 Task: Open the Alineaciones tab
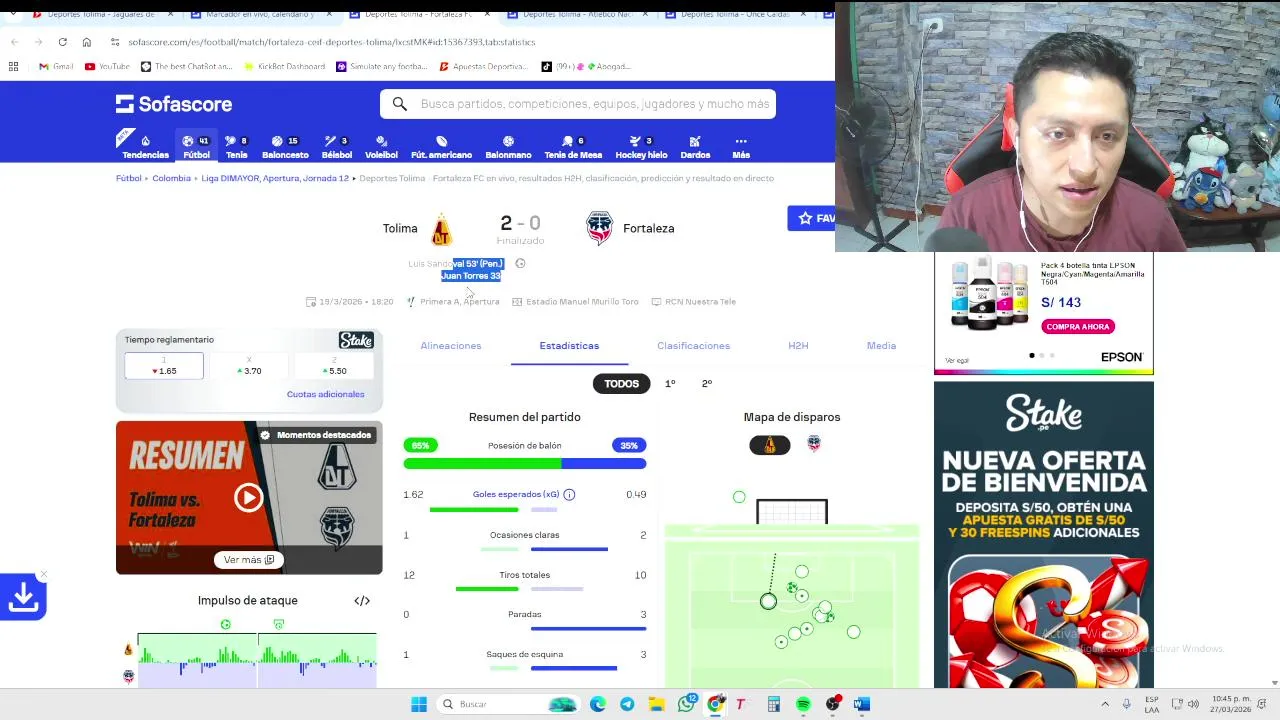pyautogui.click(x=451, y=346)
